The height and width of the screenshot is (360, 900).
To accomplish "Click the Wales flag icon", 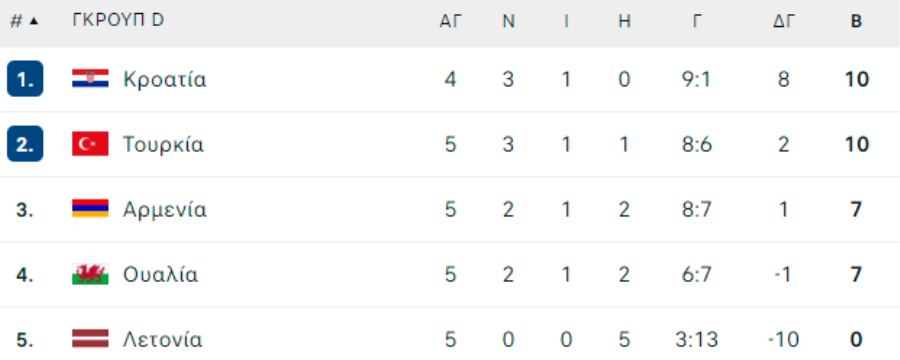I will click(90, 274).
